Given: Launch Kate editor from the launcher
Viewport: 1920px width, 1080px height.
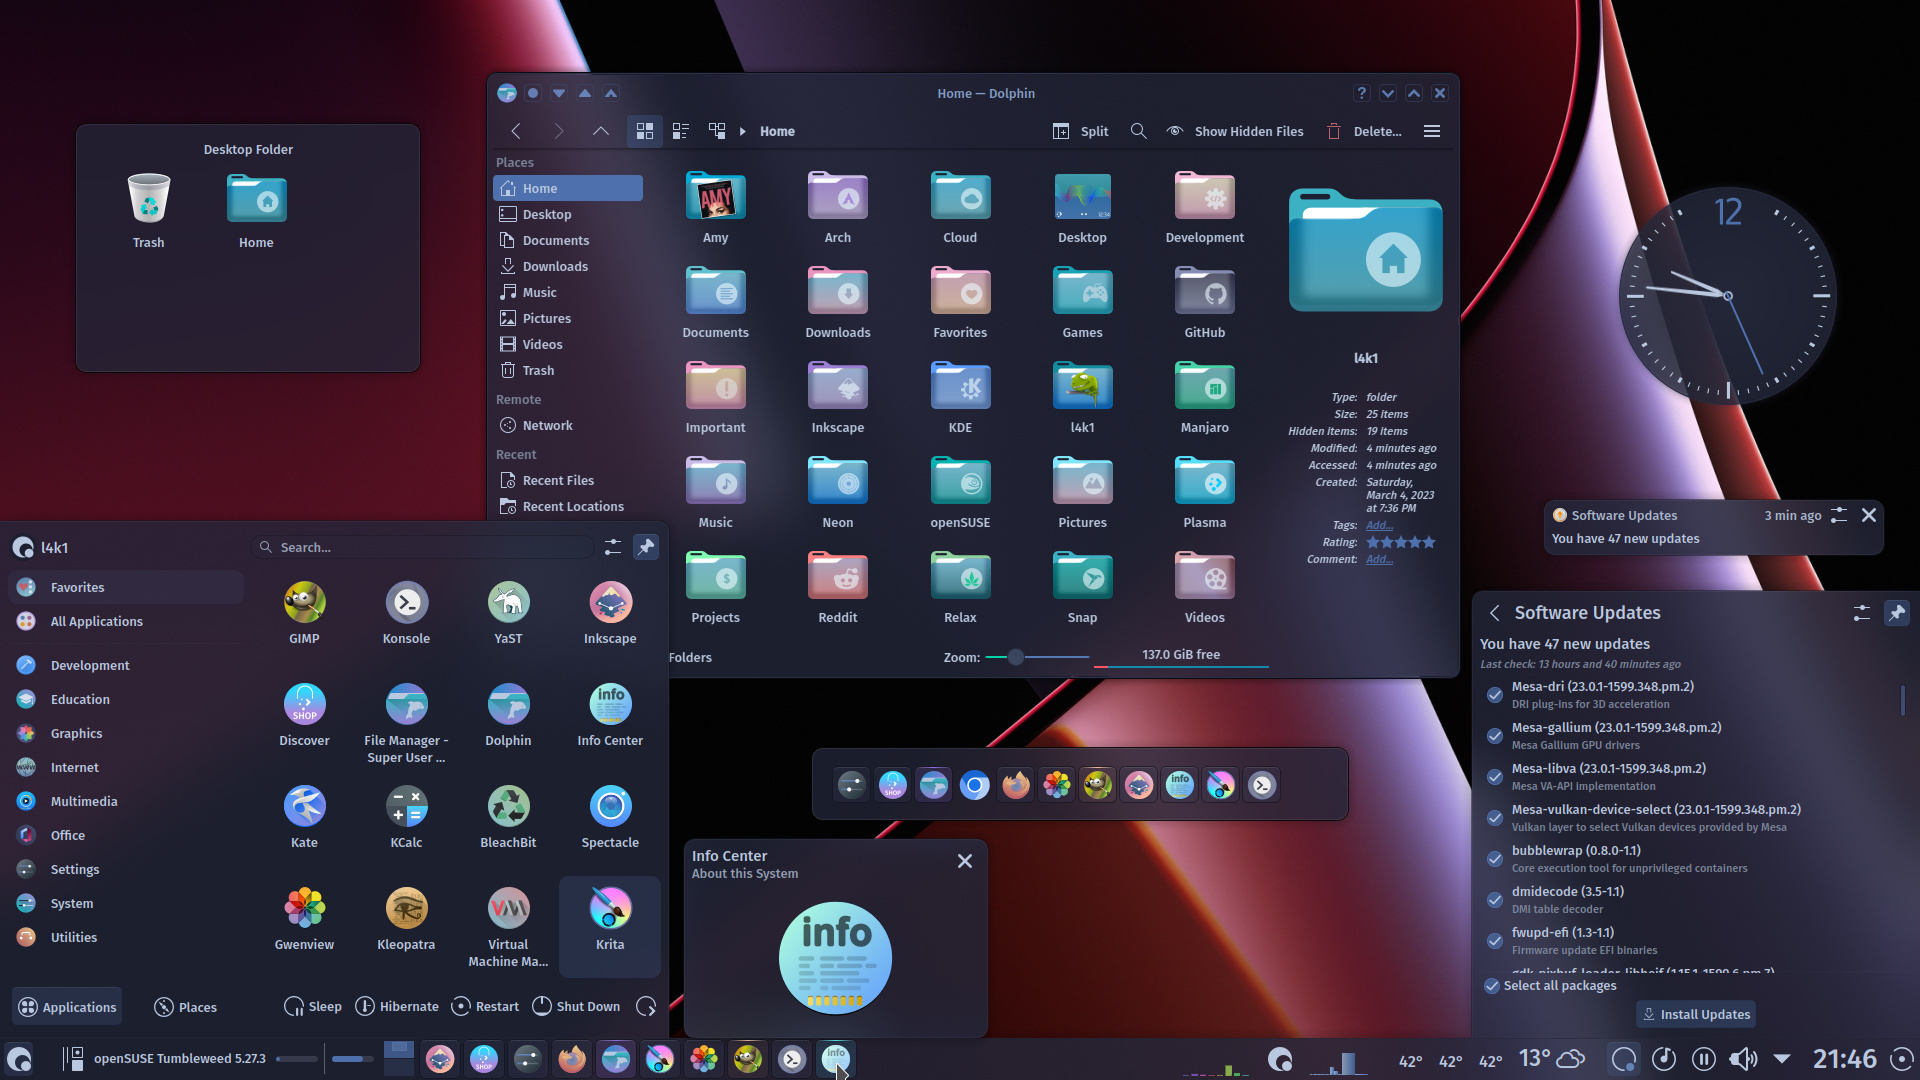Looking at the screenshot, I should 304,816.
